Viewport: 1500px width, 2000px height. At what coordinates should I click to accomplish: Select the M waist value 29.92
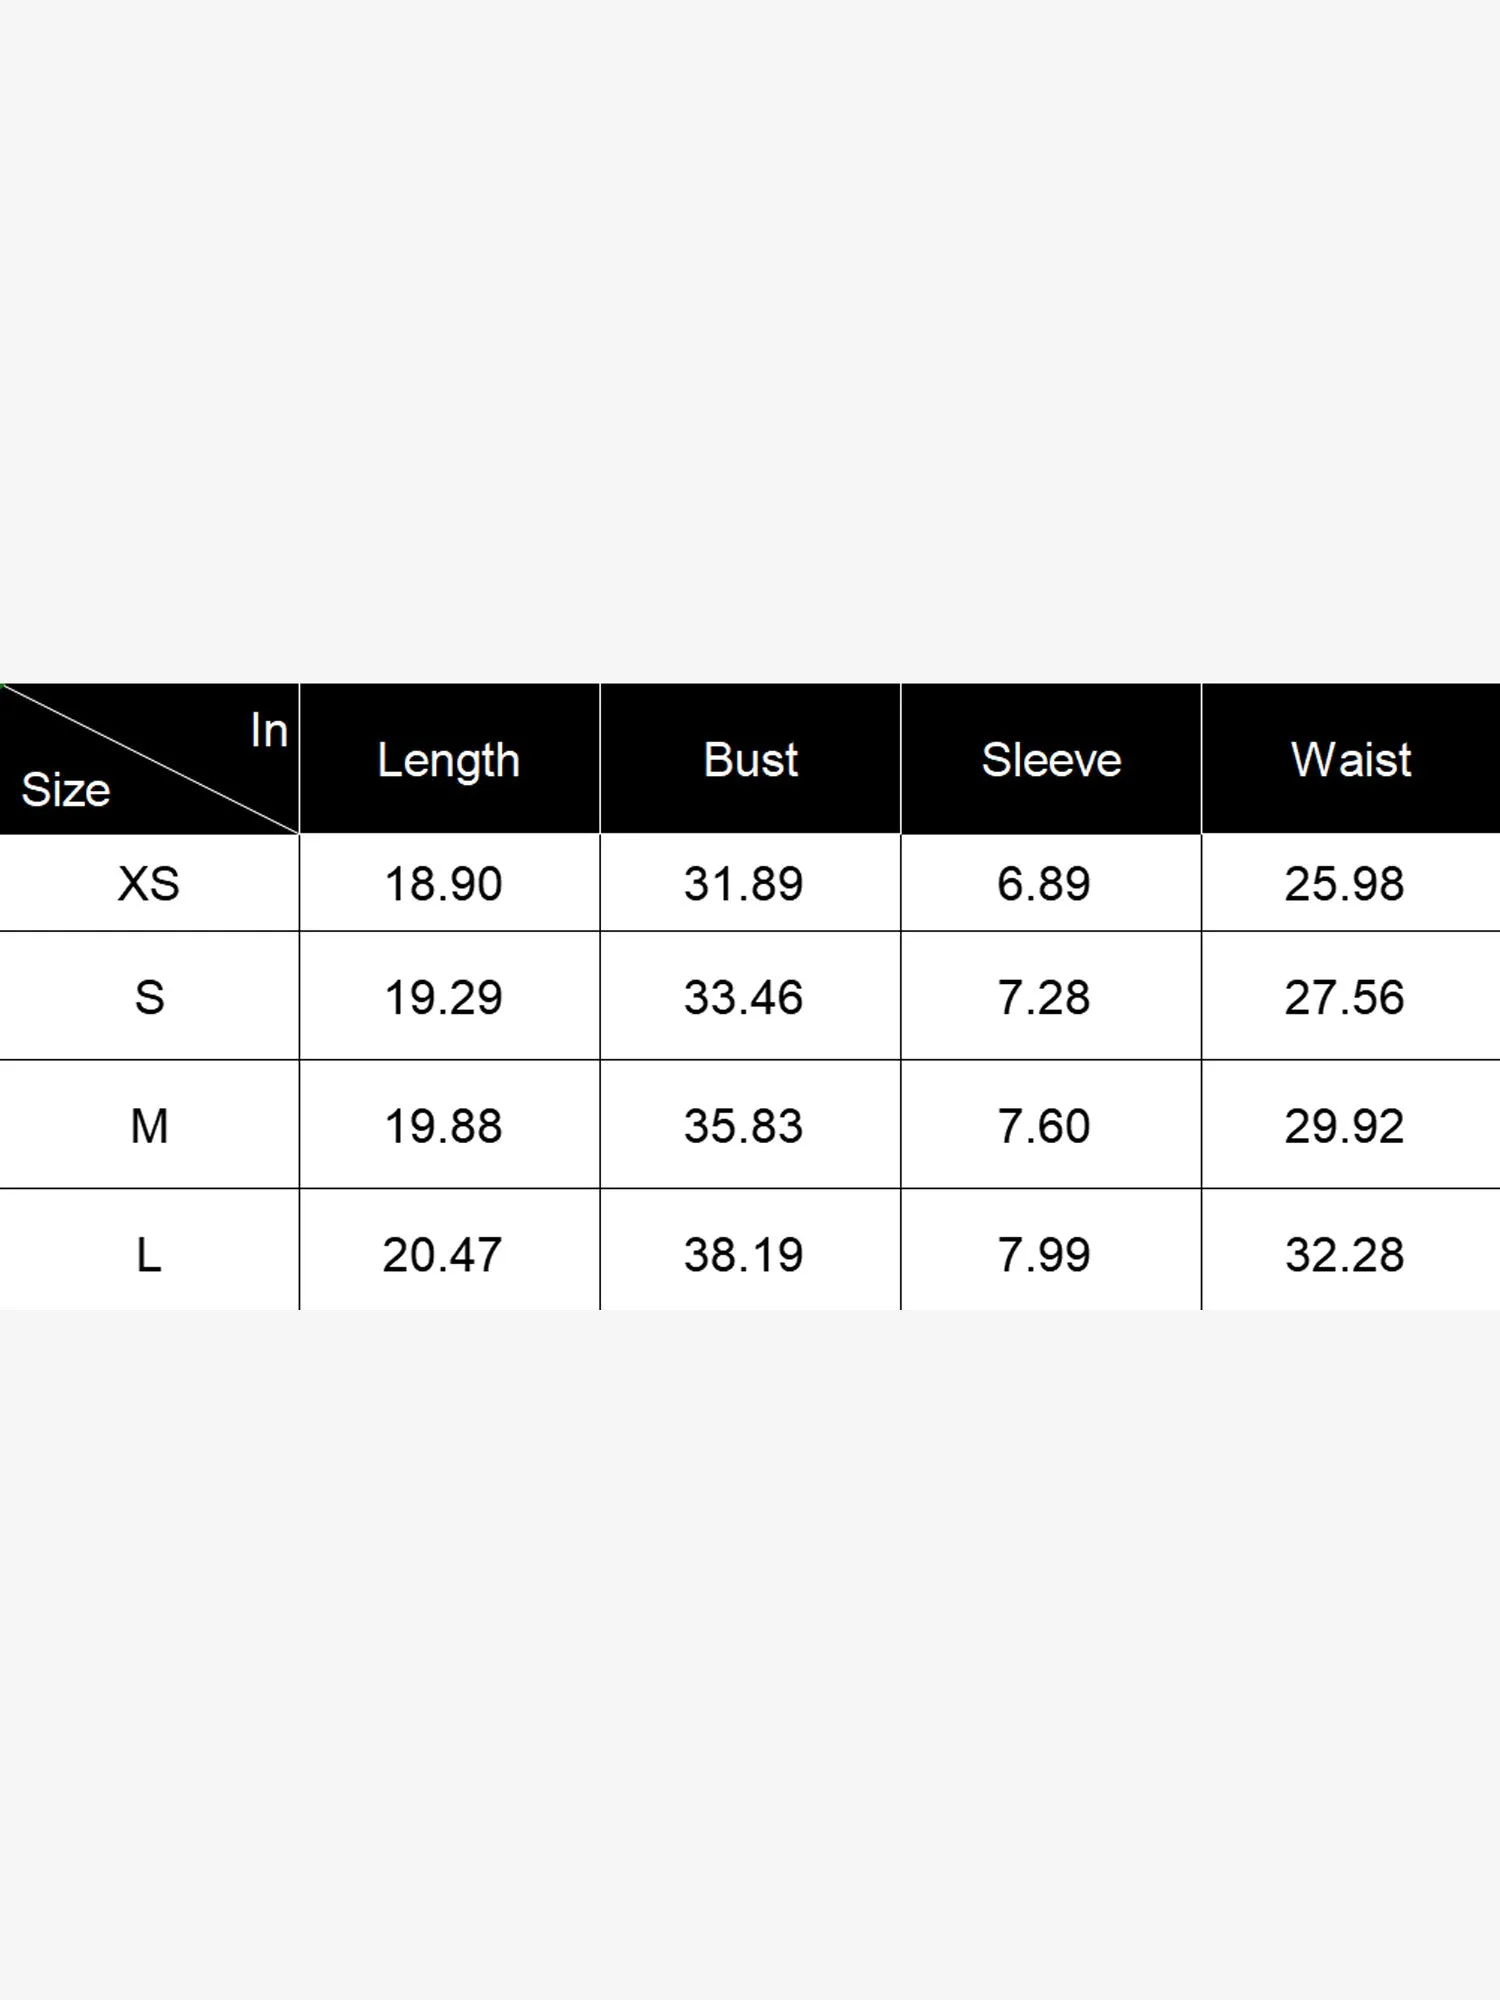pos(1344,1126)
